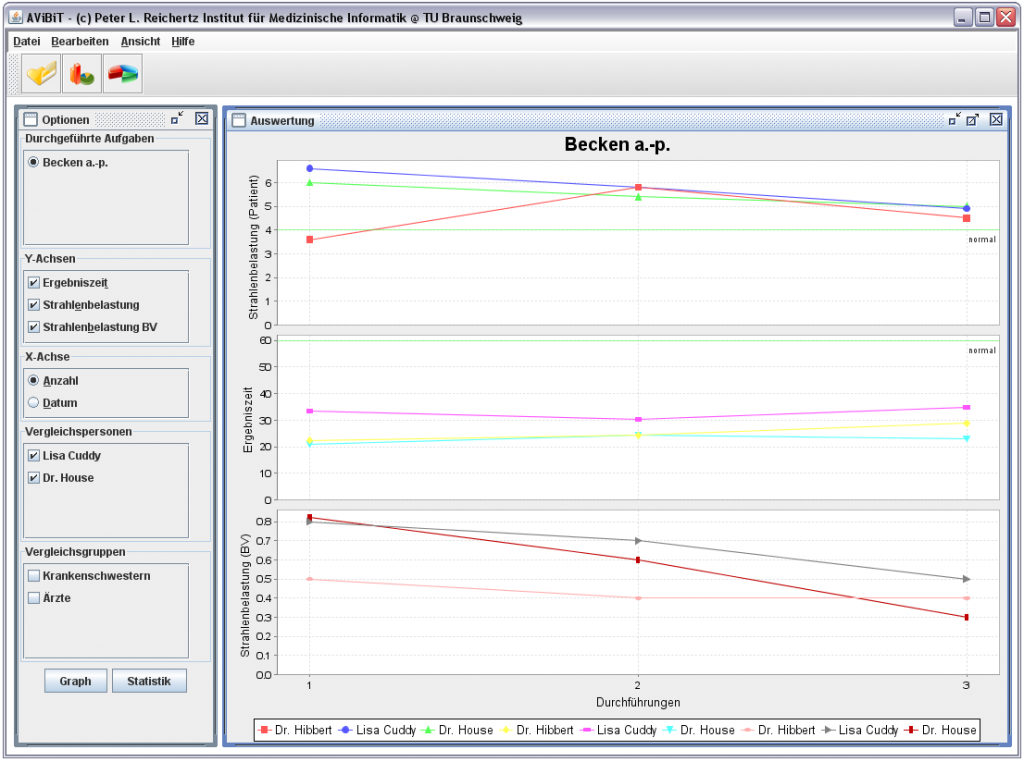Click yellow Dr. Hibbert legend entry

click(537, 730)
